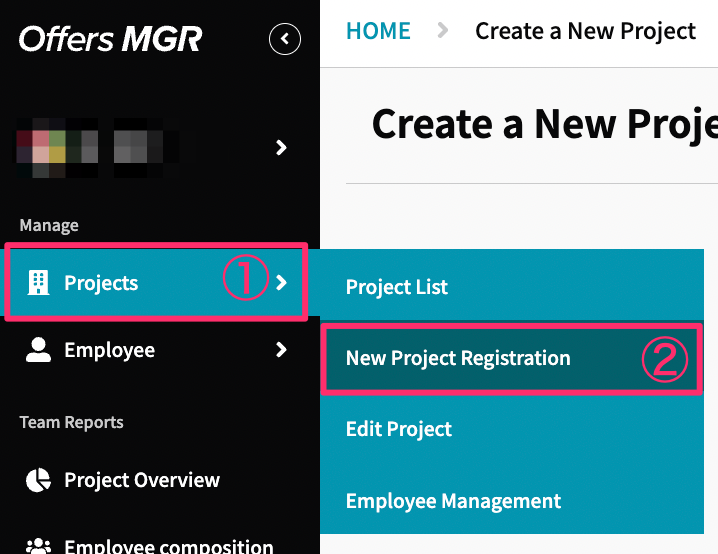This screenshot has width=718, height=554.
Task: Collapse the sidebar with the circular arrow
Action: (285, 39)
